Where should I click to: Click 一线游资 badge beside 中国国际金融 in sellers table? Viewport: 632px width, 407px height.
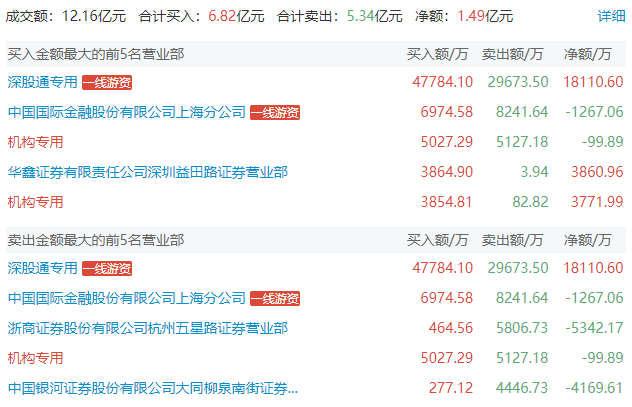click(275, 299)
